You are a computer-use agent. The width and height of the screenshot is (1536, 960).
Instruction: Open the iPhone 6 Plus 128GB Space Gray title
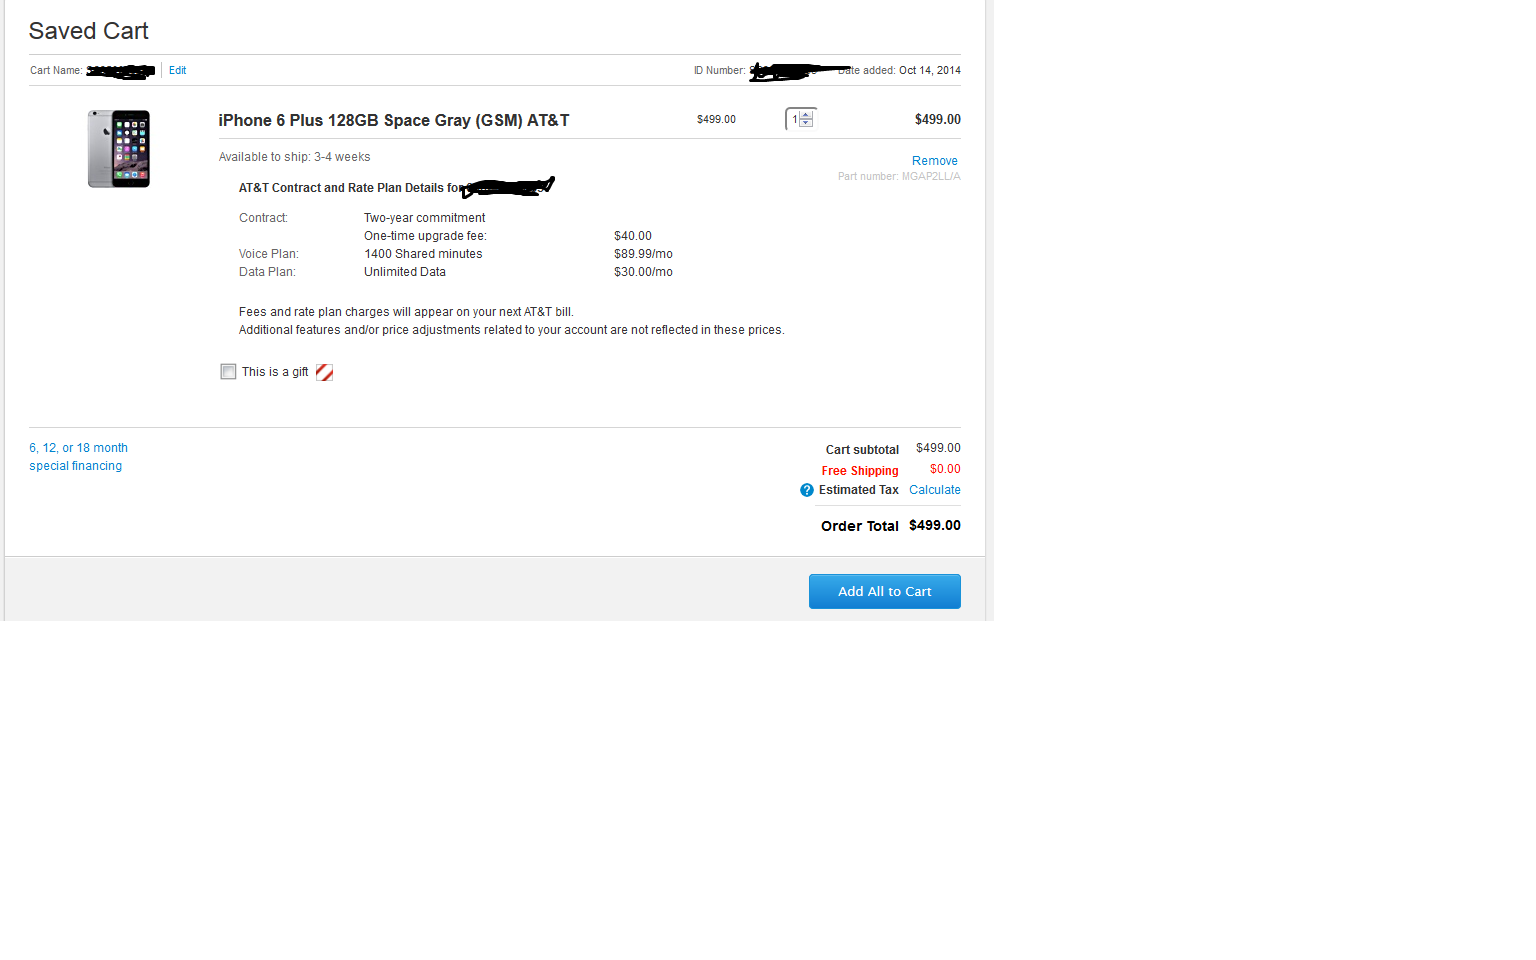pos(394,120)
